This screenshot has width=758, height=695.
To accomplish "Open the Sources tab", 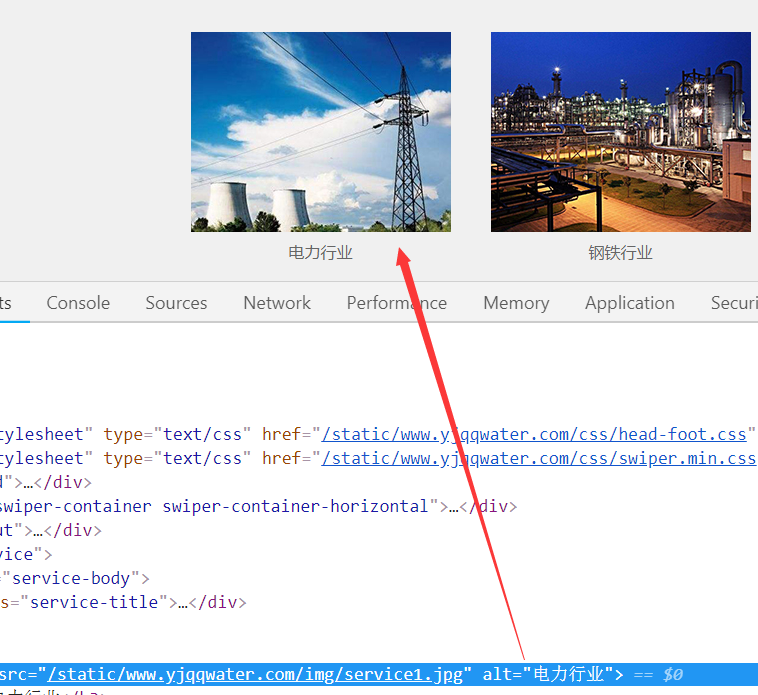I will coord(176,303).
